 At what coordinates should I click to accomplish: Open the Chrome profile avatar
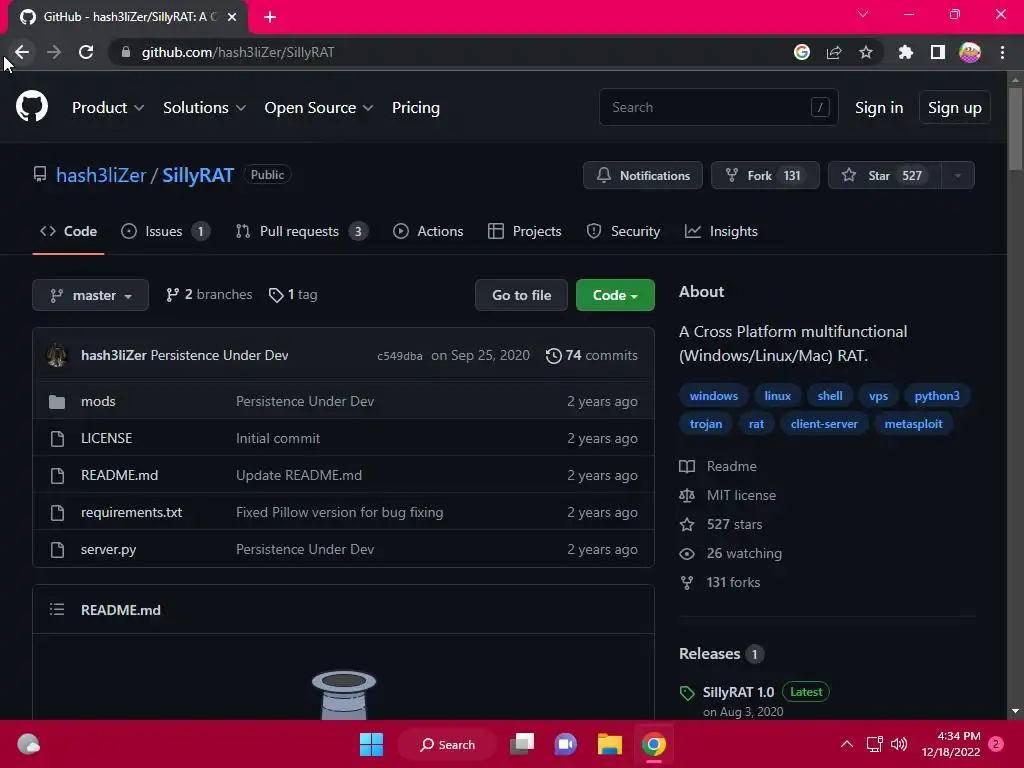[x=970, y=52]
